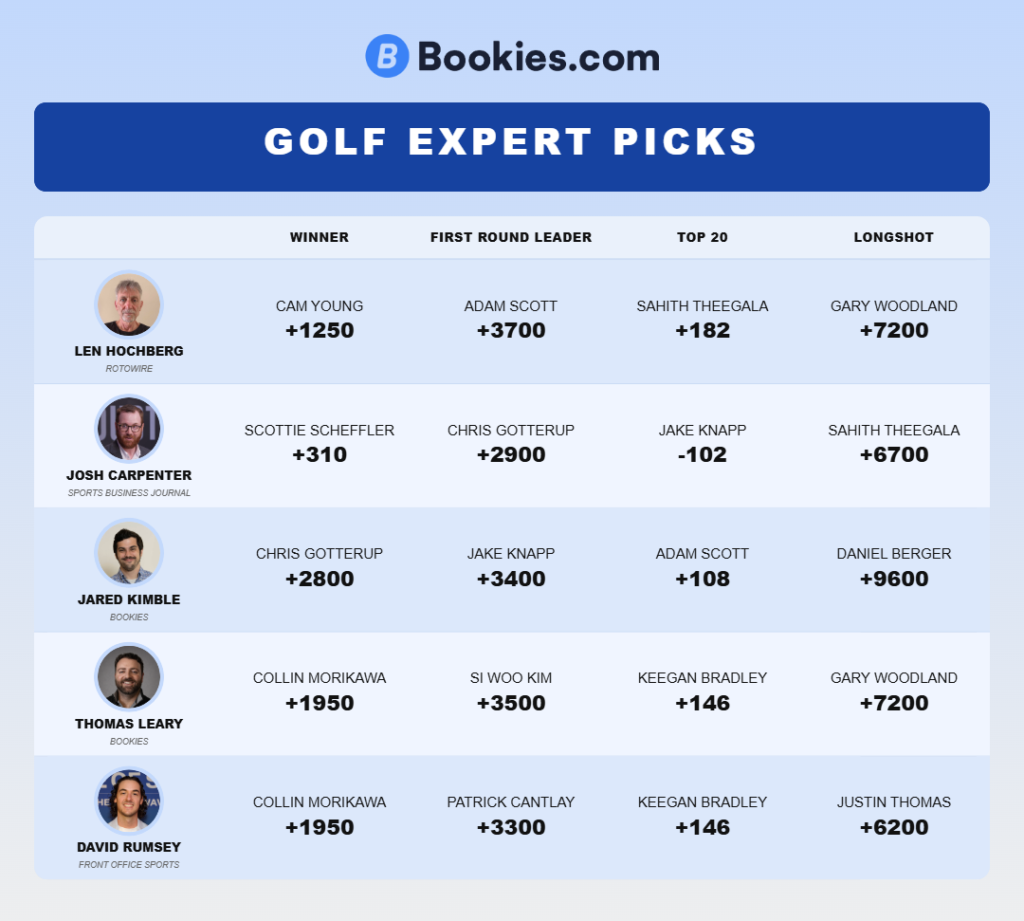Click the Si Woo Kim +3500 pick
The image size is (1024, 921).
(x=511, y=702)
